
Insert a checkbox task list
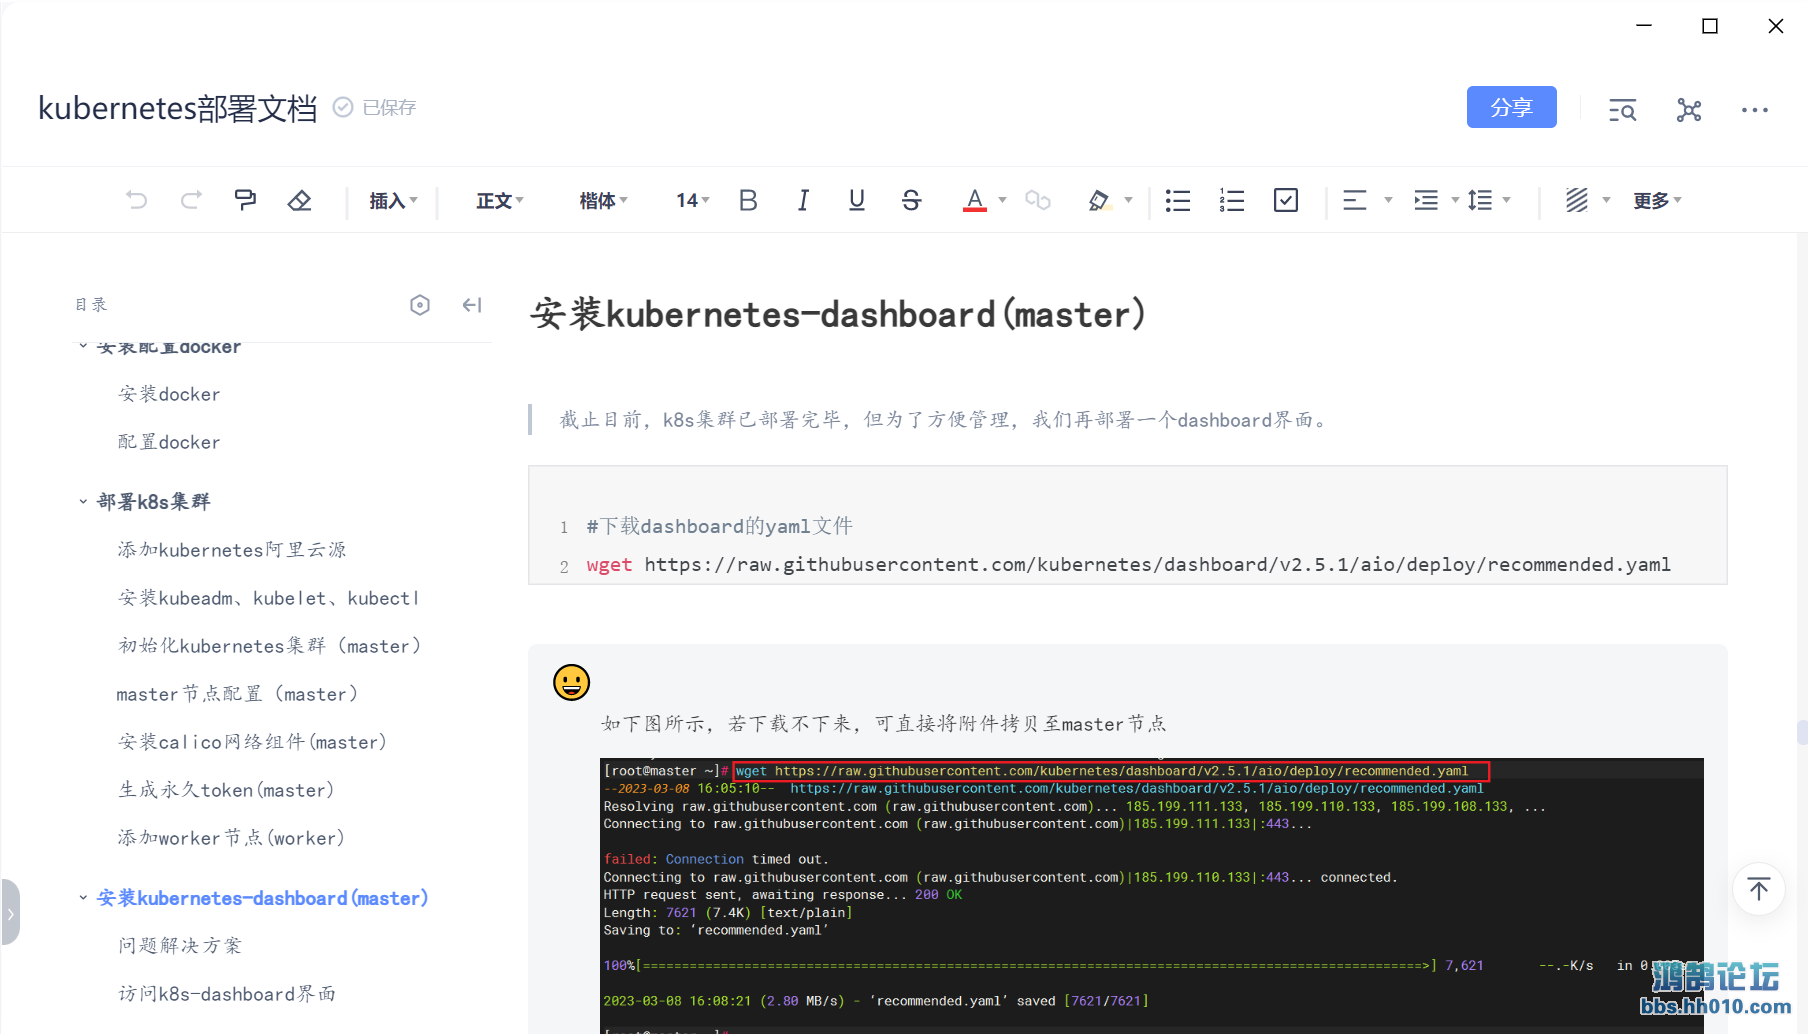pyautogui.click(x=1286, y=200)
